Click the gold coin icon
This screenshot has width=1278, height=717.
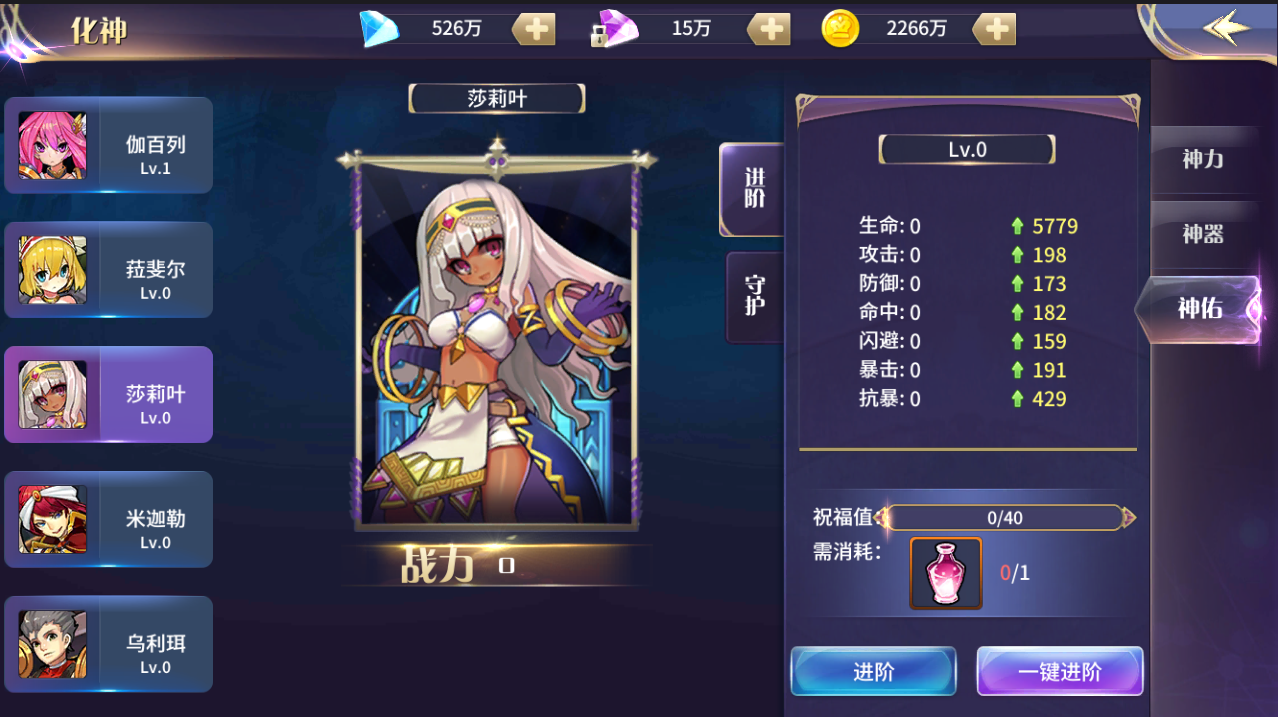pyautogui.click(x=840, y=29)
